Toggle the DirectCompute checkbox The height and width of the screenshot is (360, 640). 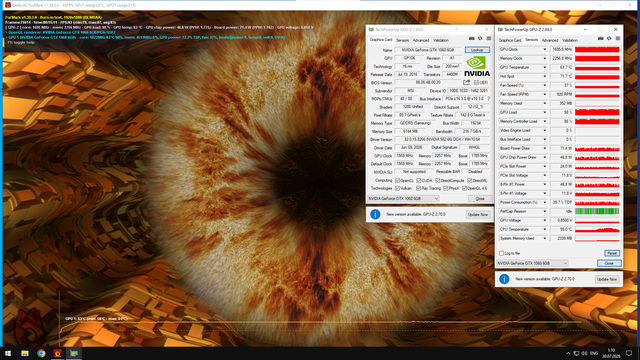pyautogui.click(x=438, y=180)
